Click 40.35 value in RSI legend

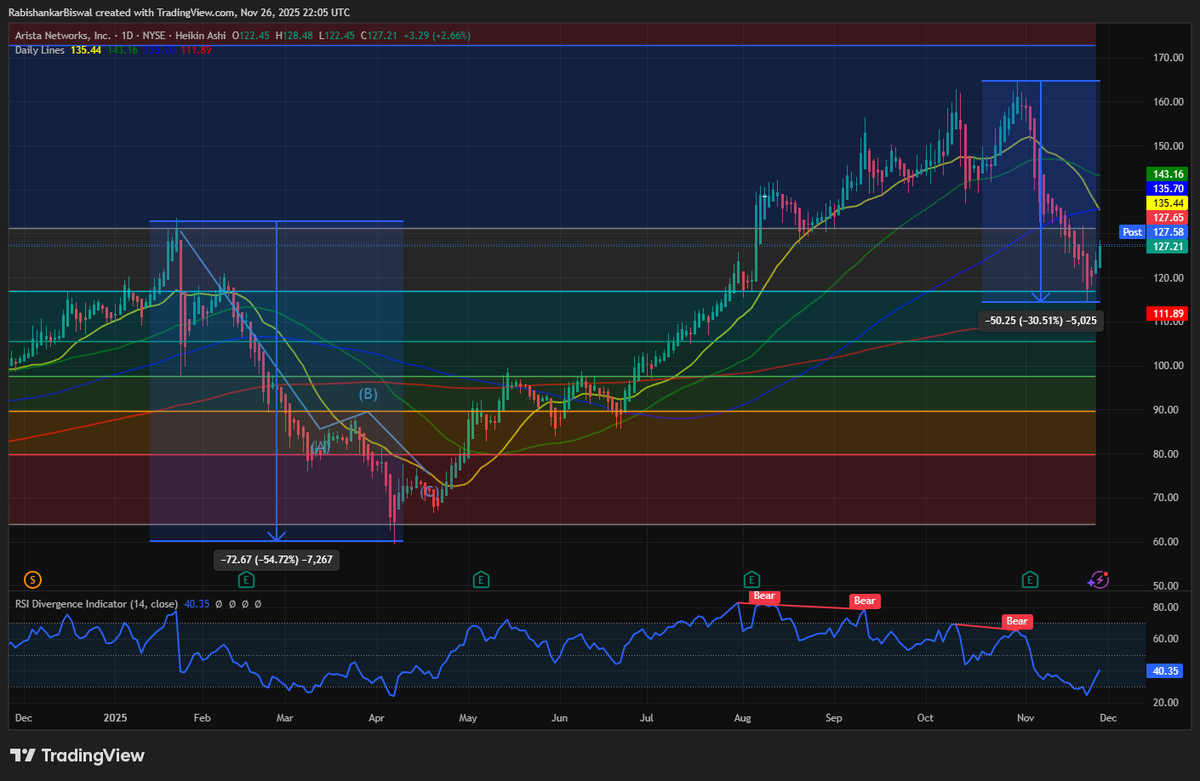[197, 603]
